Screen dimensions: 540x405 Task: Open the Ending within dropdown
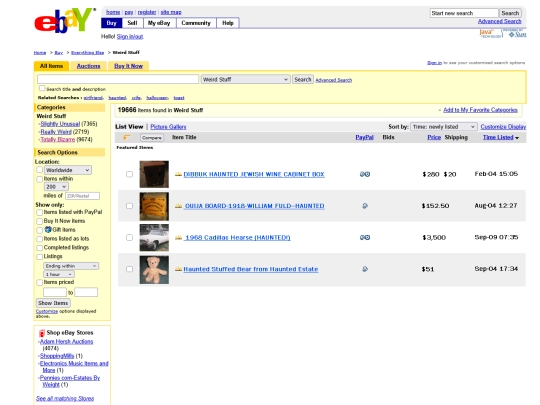pos(71,266)
